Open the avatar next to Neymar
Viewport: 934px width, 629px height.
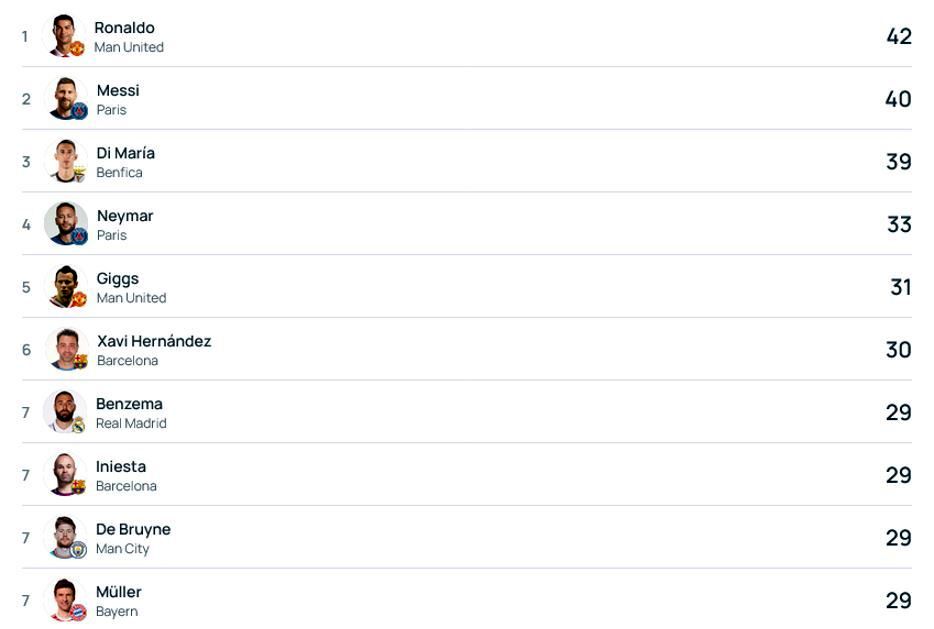[x=66, y=224]
